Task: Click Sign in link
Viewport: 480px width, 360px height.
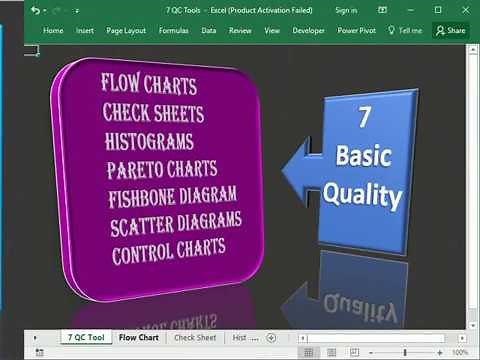Action: pos(346,11)
